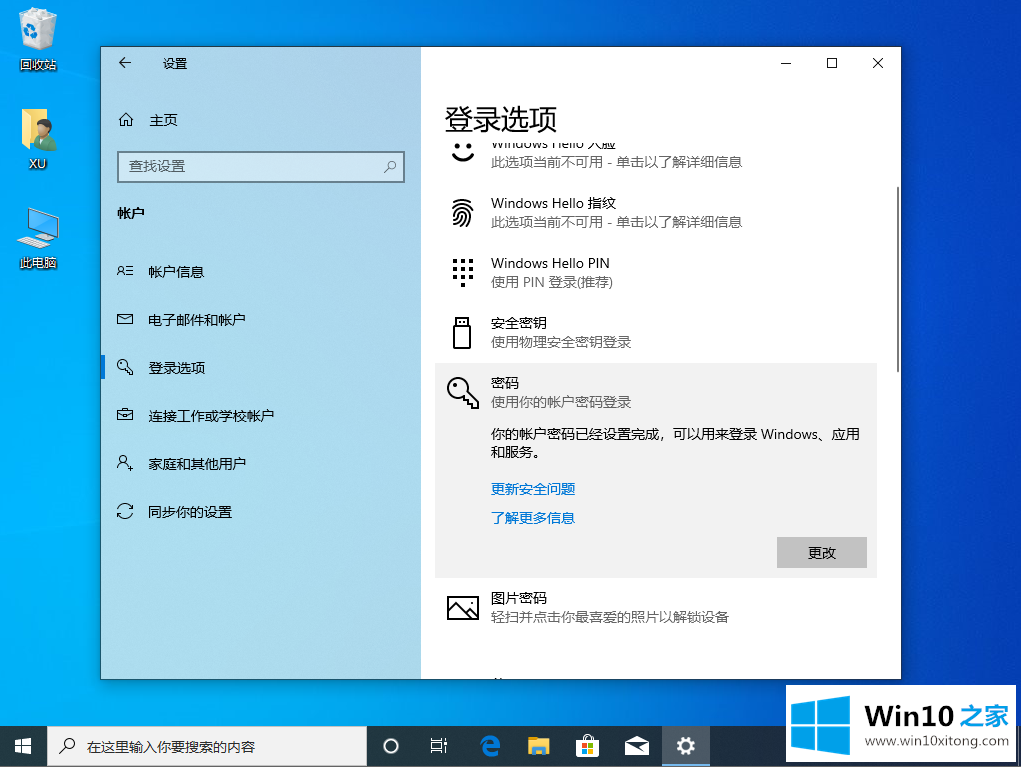Click the 密码 key icon
The image size is (1021, 767).
(x=463, y=392)
